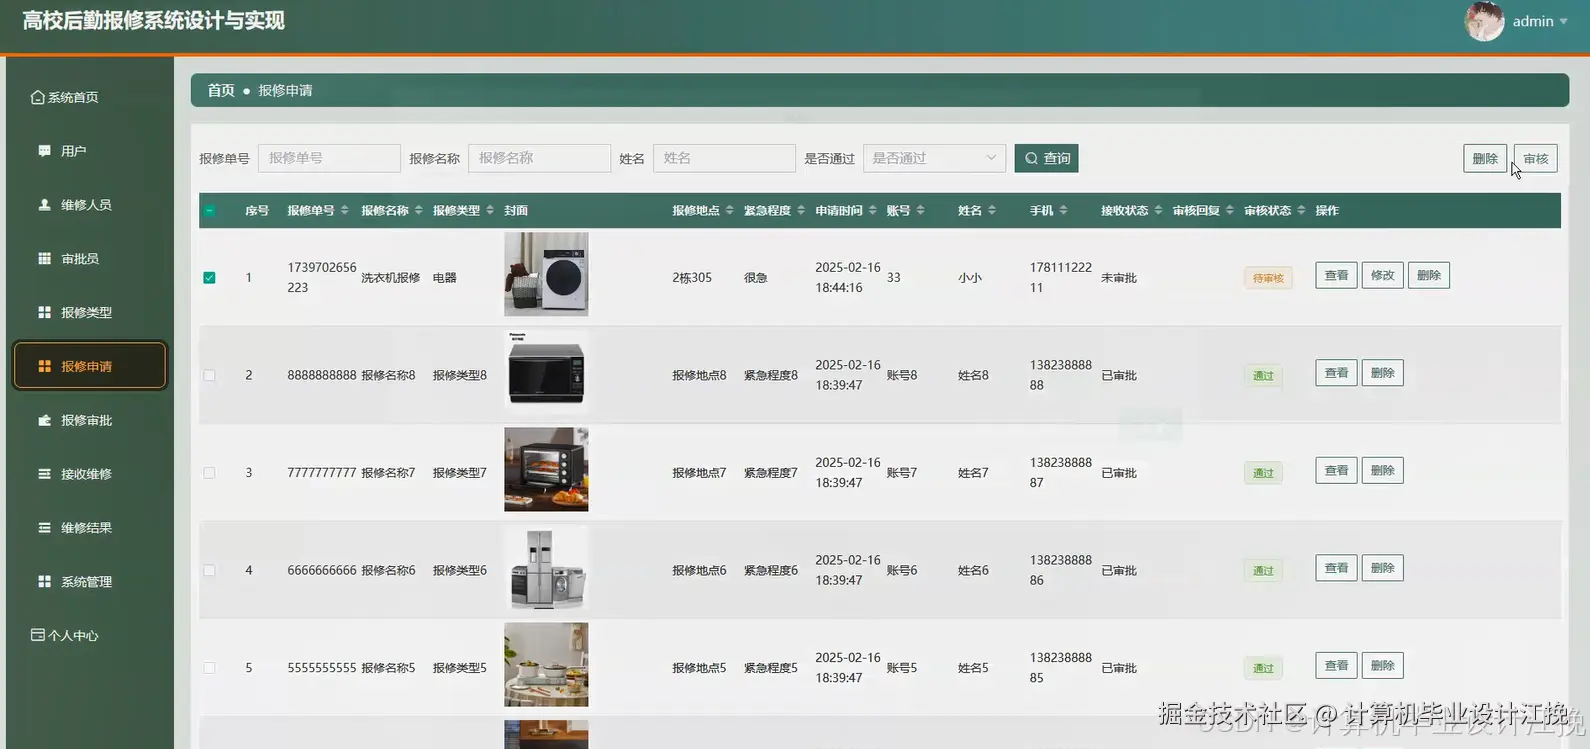The height and width of the screenshot is (749, 1590).
Task: Click the admin avatar picture
Action: (1484, 21)
